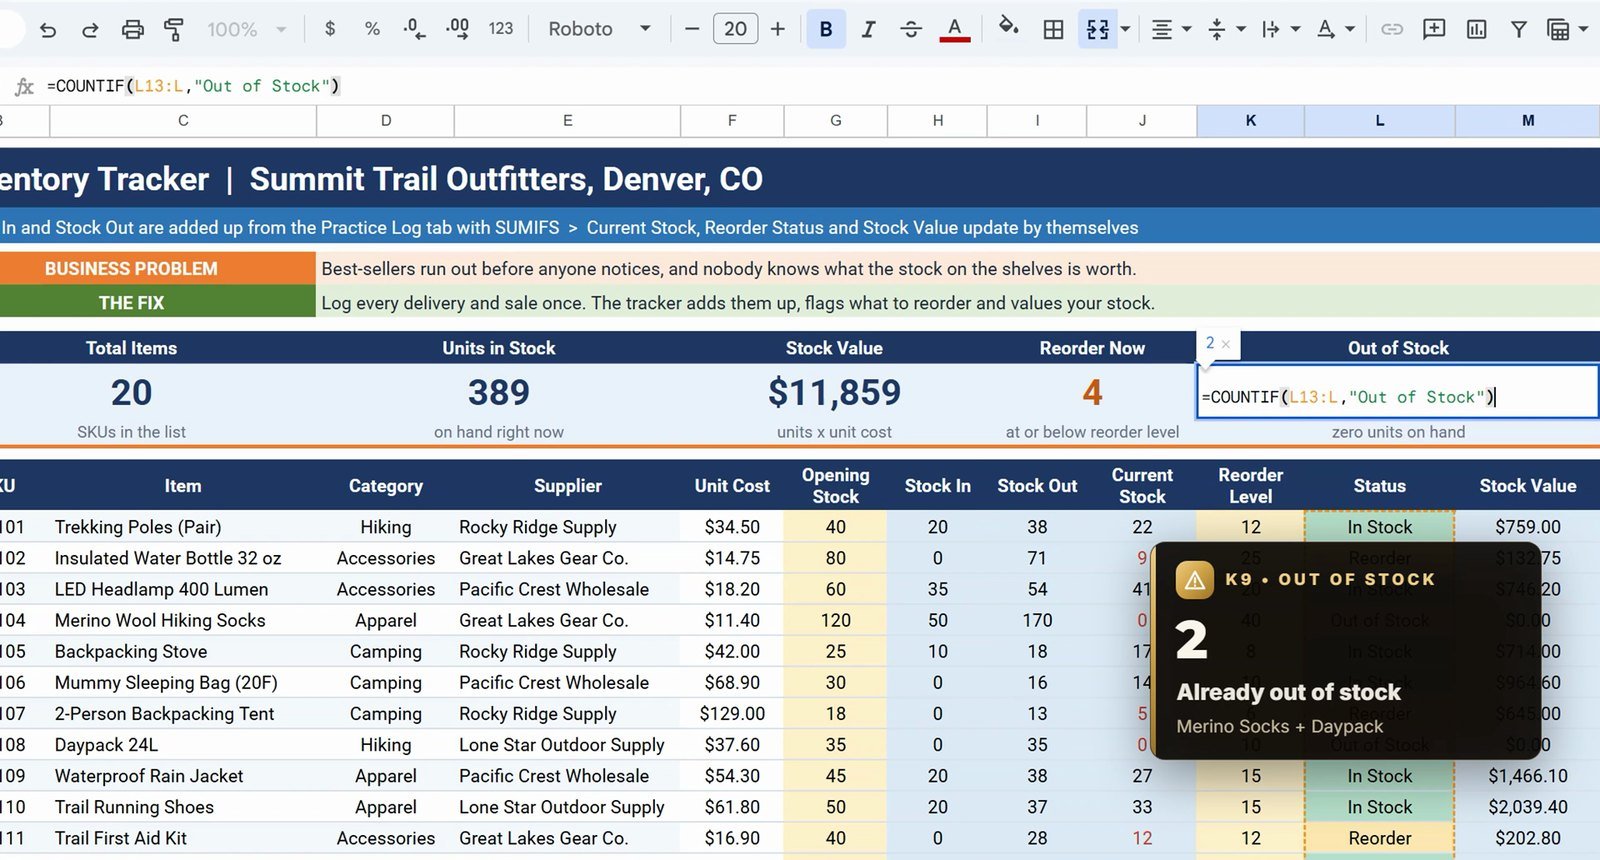The height and width of the screenshot is (860, 1600).
Task: Click inside the formula bar COUNTIF text
Action: pos(193,86)
